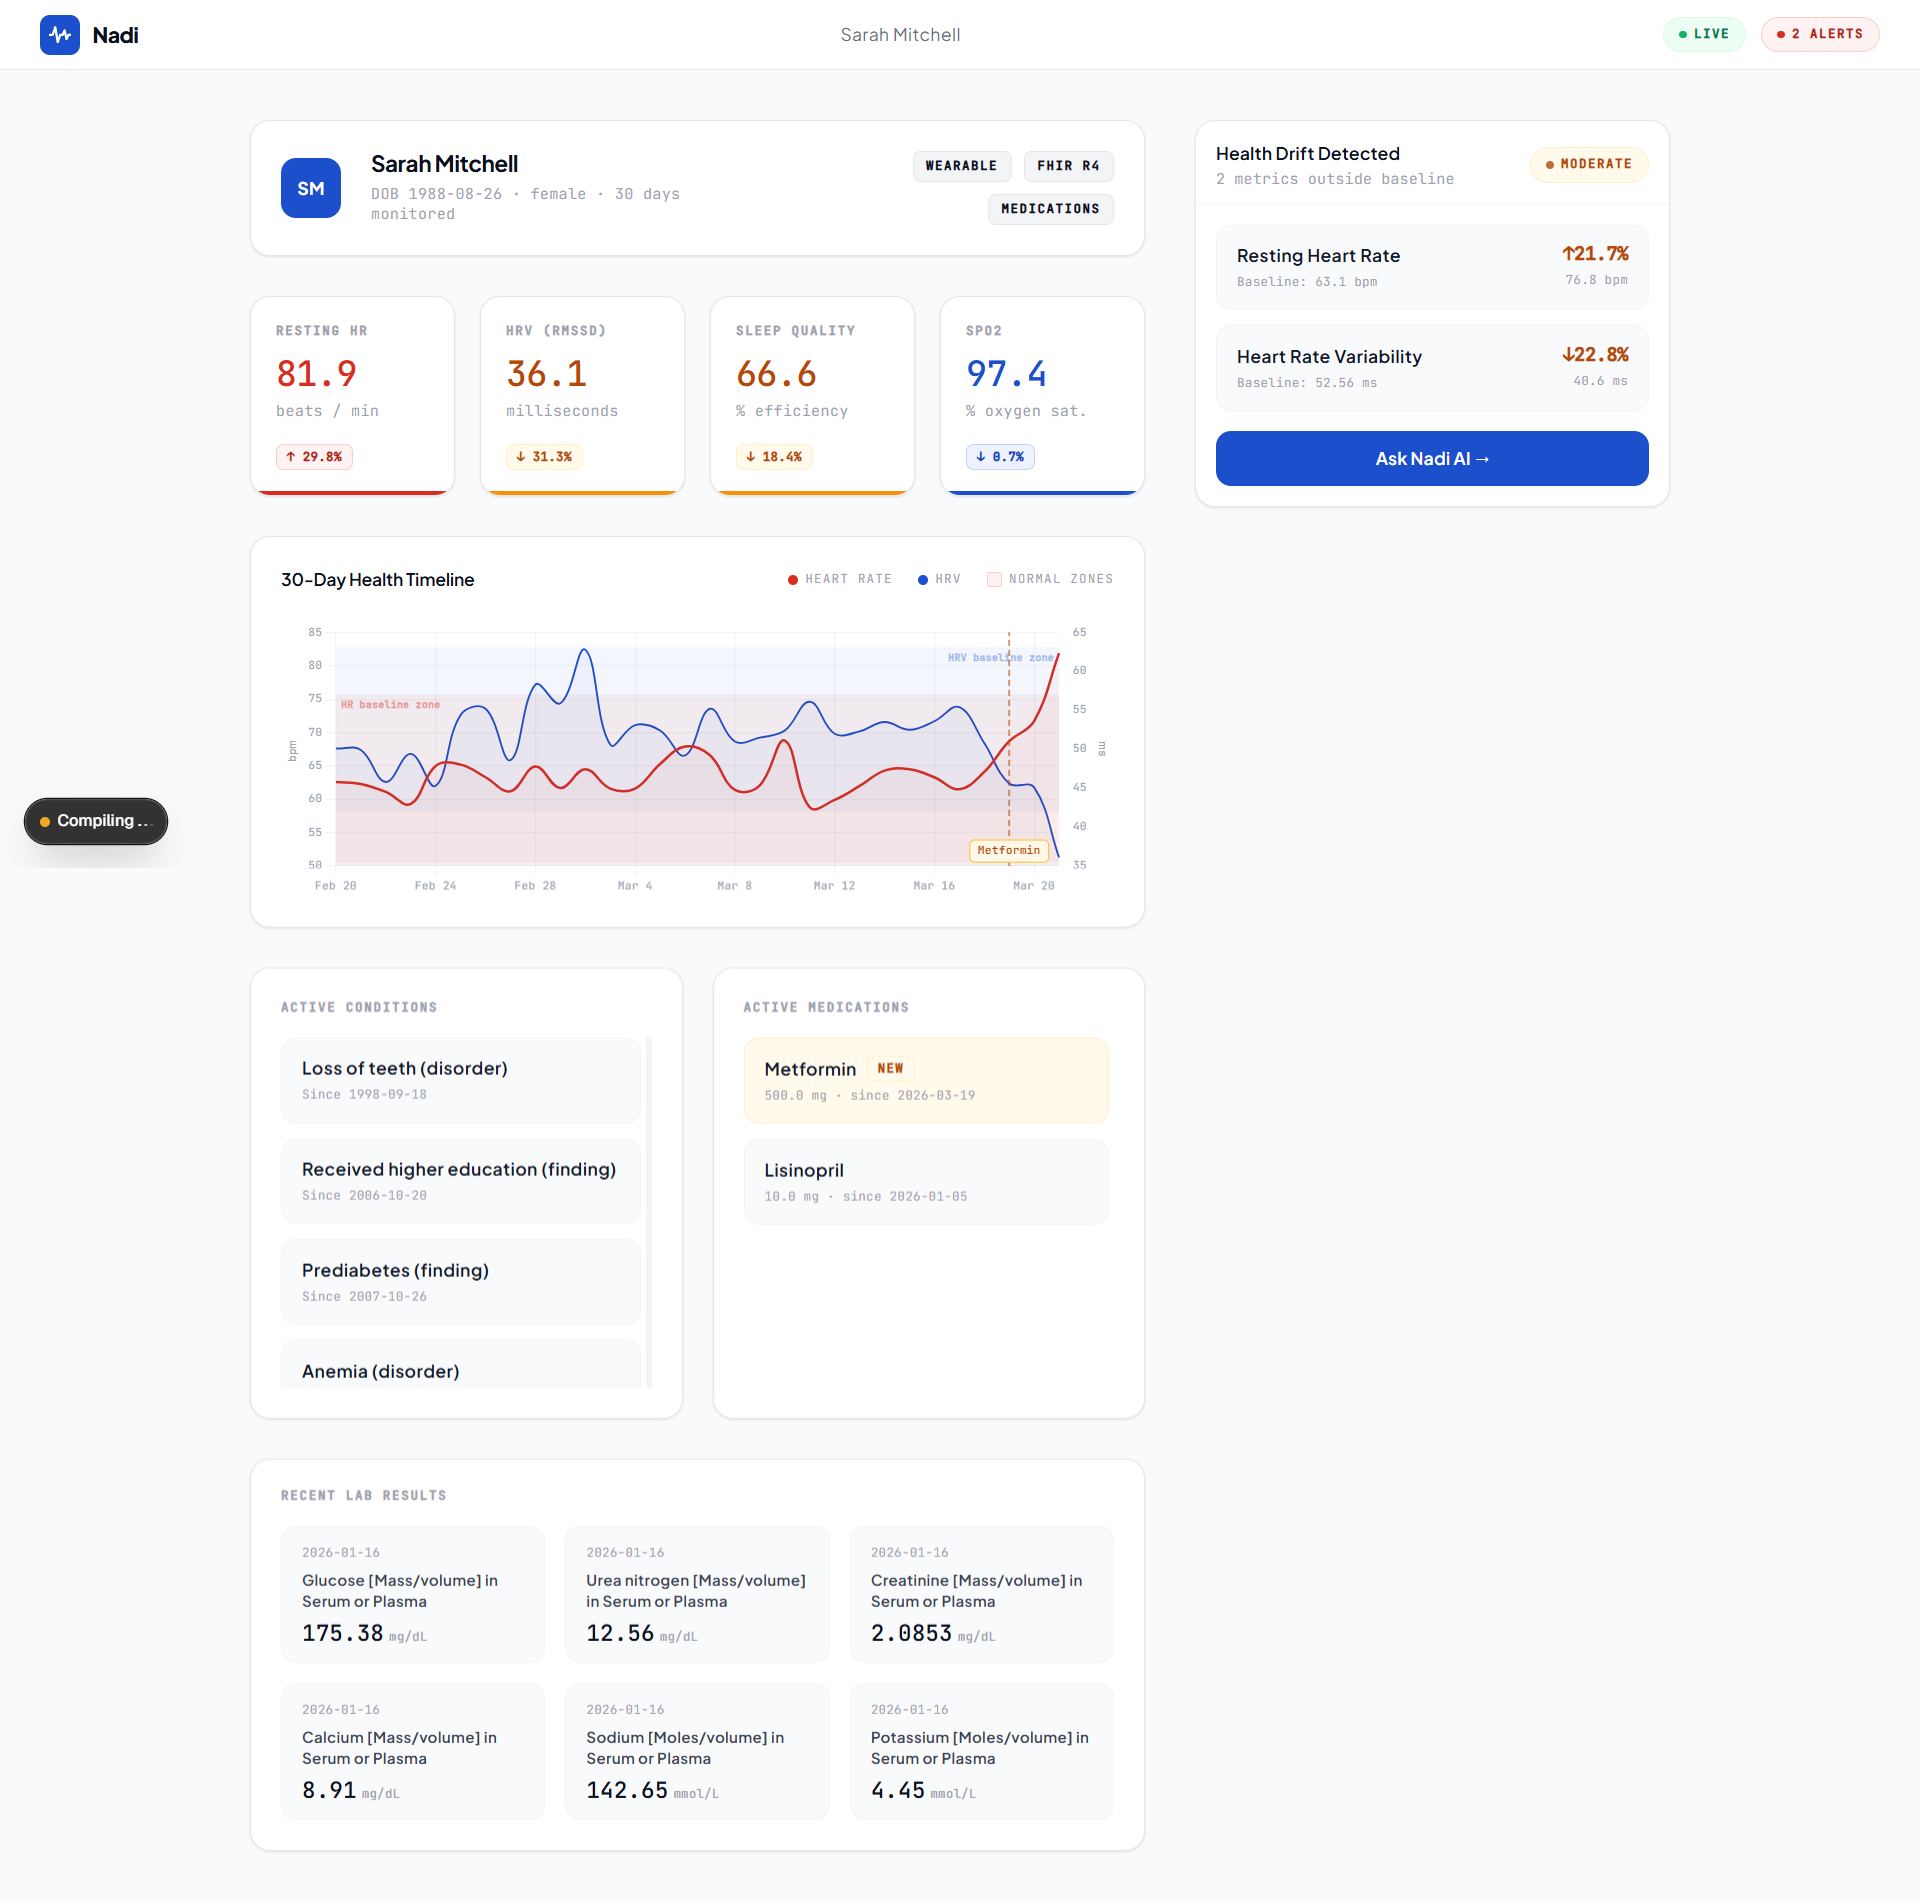Click the HRV 31.3% down-arrow badge
This screenshot has height=1904, width=1920.
544,457
